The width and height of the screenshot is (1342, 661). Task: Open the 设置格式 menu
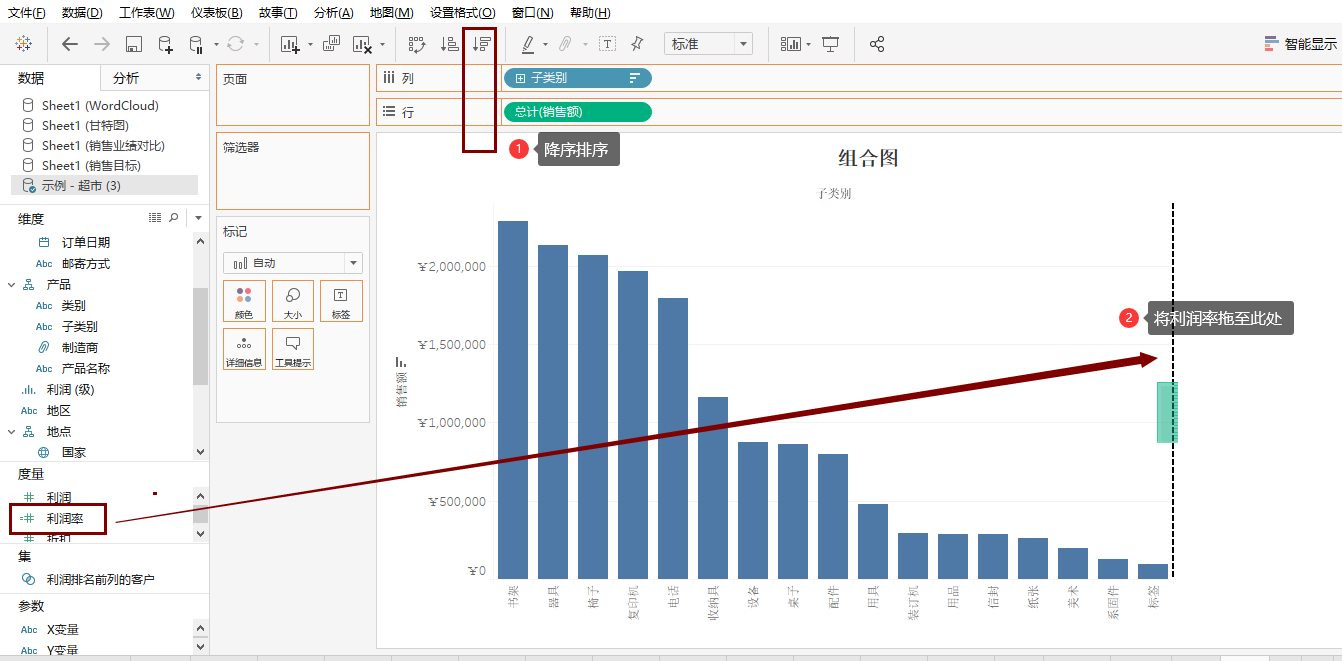[462, 12]
